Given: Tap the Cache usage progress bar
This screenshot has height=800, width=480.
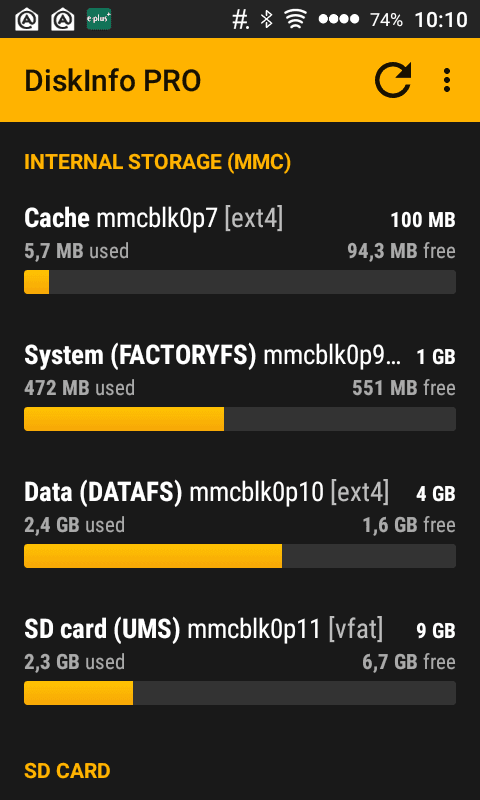Looking at the screenshot, I should 240,282.
